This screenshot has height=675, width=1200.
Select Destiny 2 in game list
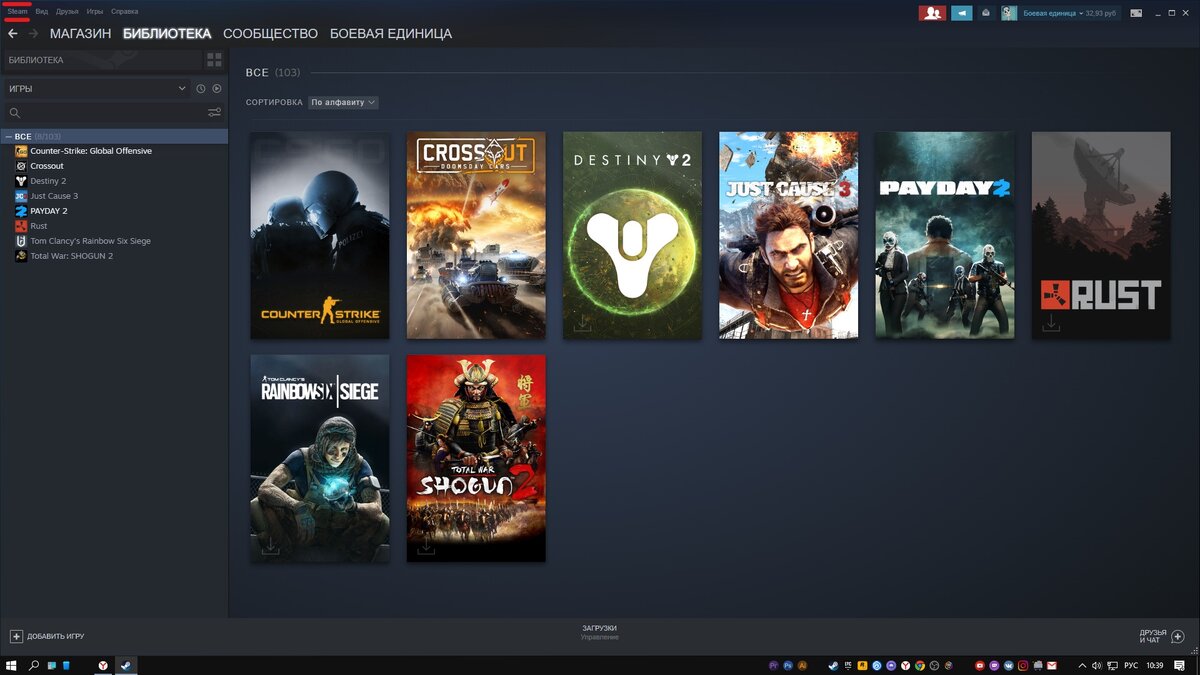point(48,181)
